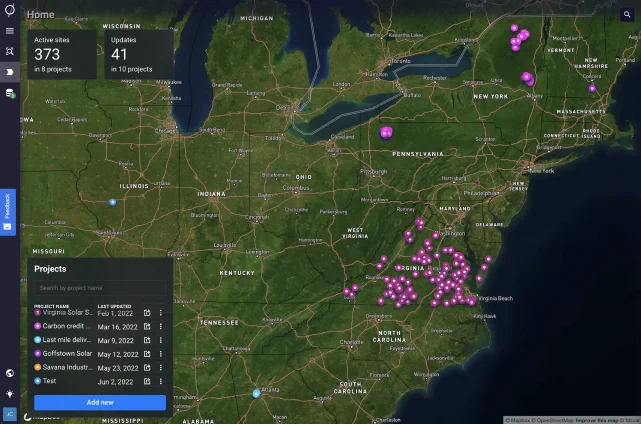The width and height of the screenshot is (641, 424).
Task: Select the projects tag icon in sidebar
Action: click(x=10, y=72)
